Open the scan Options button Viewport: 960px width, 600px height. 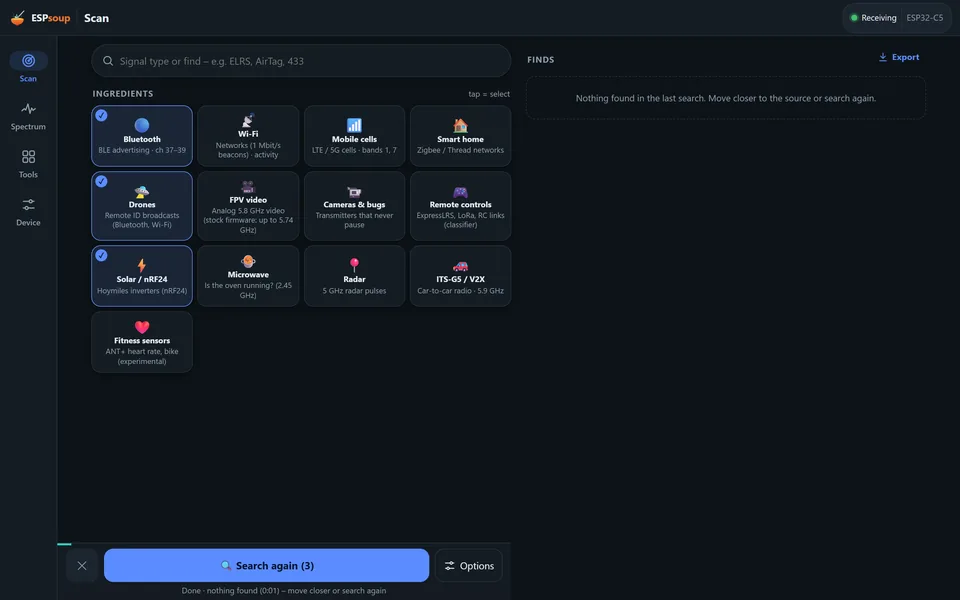[469, 566]
